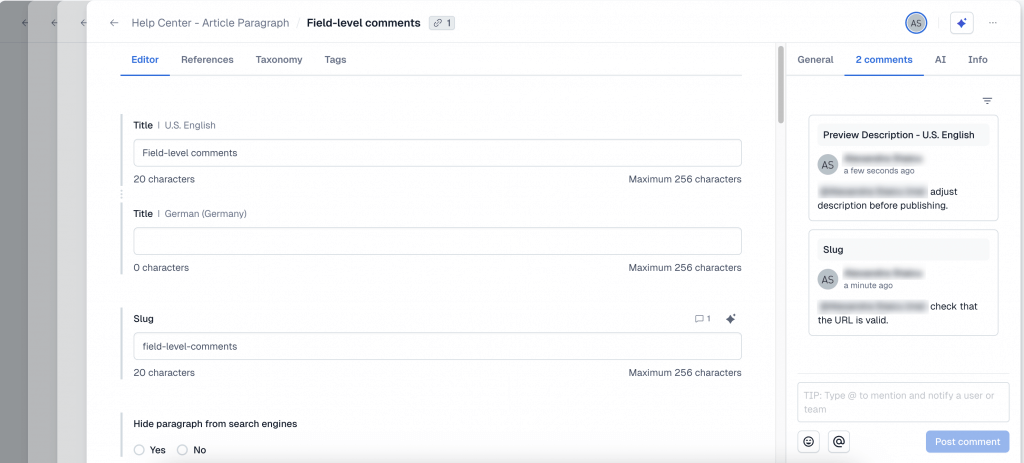
Task: Click the Post comment button
Action: pyautogui.click(x=967, y=441)
